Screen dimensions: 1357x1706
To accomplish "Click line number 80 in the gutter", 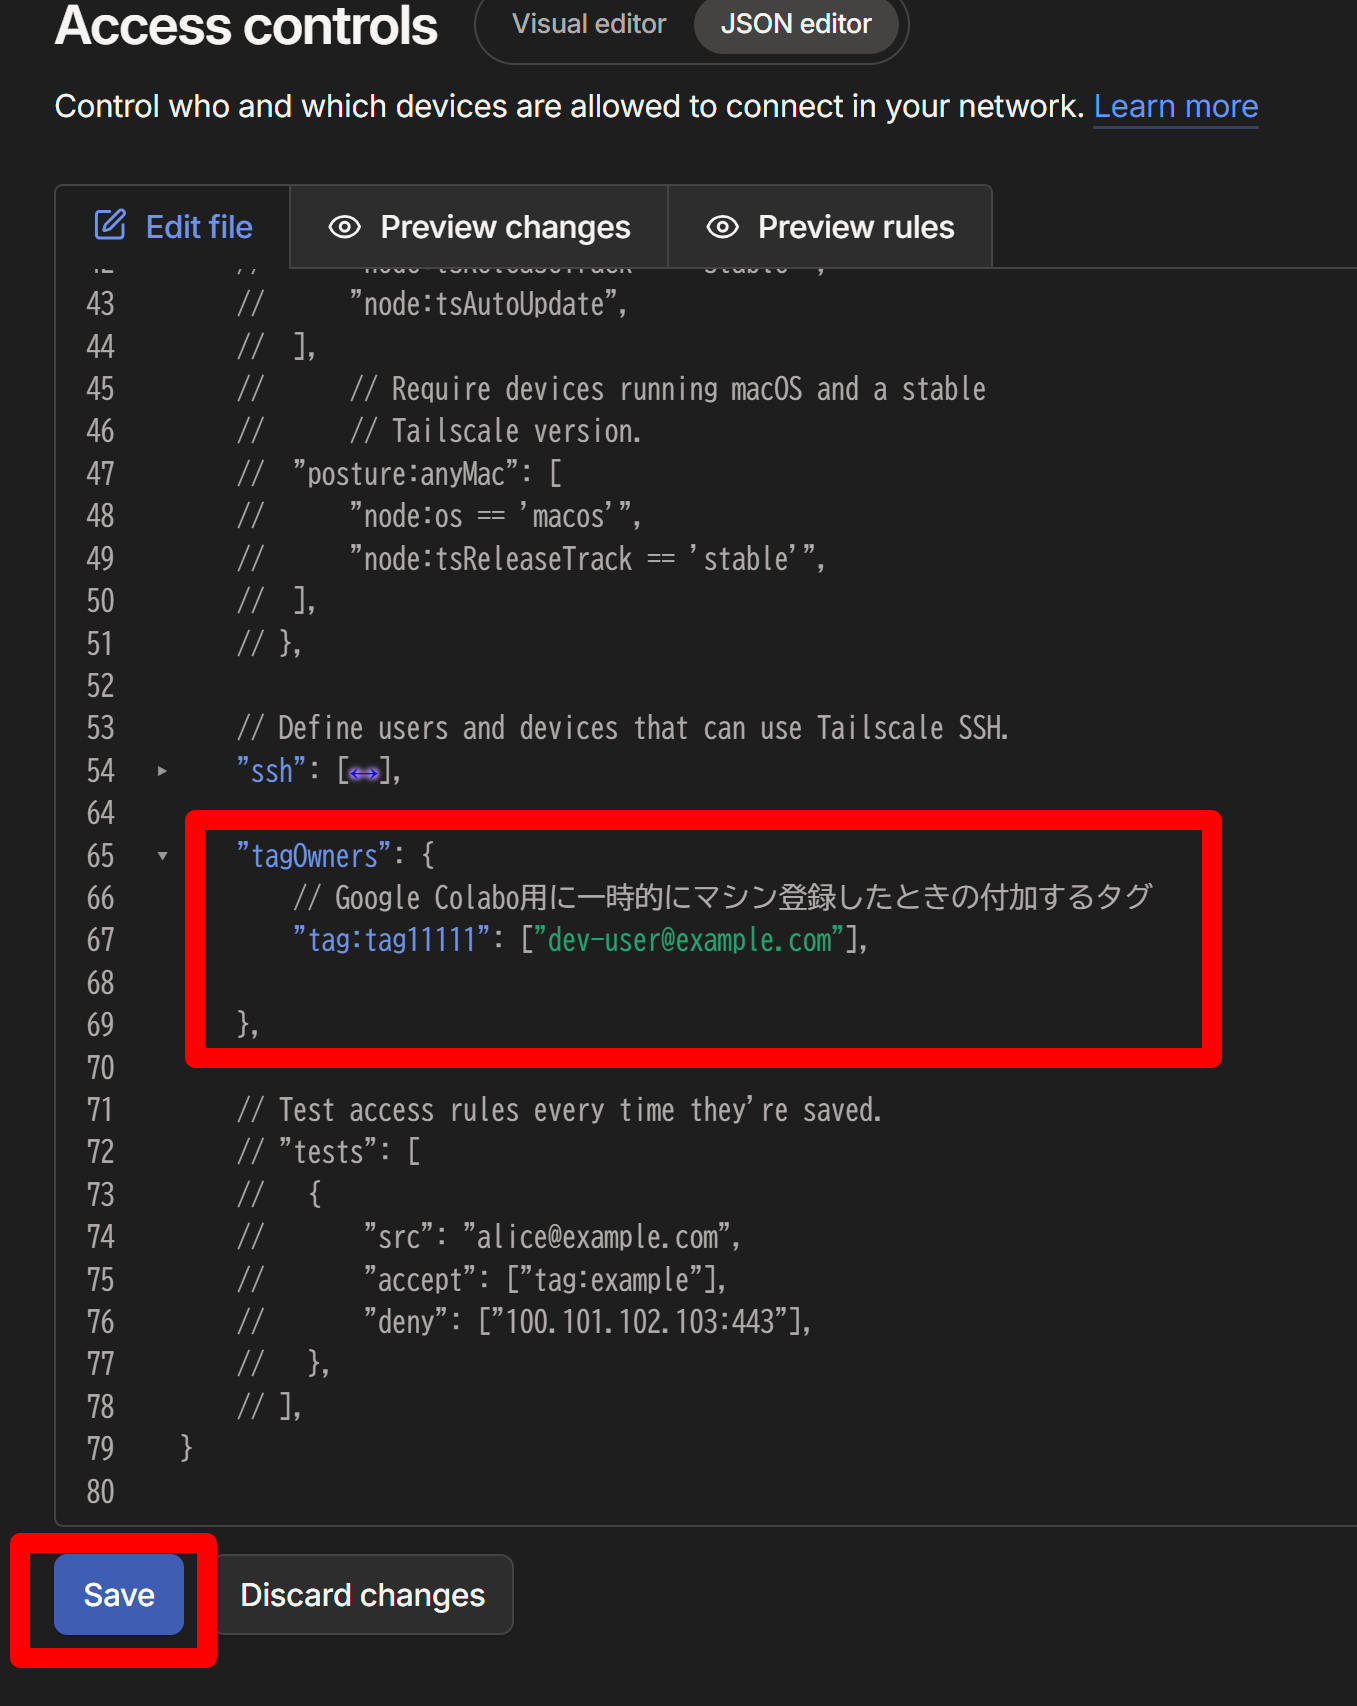I will tap(100, 1491).
